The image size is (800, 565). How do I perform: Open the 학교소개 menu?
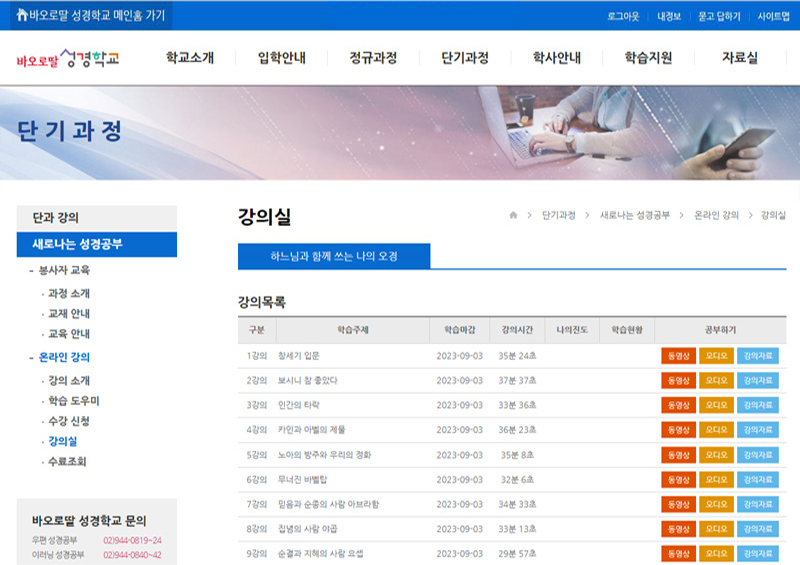click(x=190, y=58)
